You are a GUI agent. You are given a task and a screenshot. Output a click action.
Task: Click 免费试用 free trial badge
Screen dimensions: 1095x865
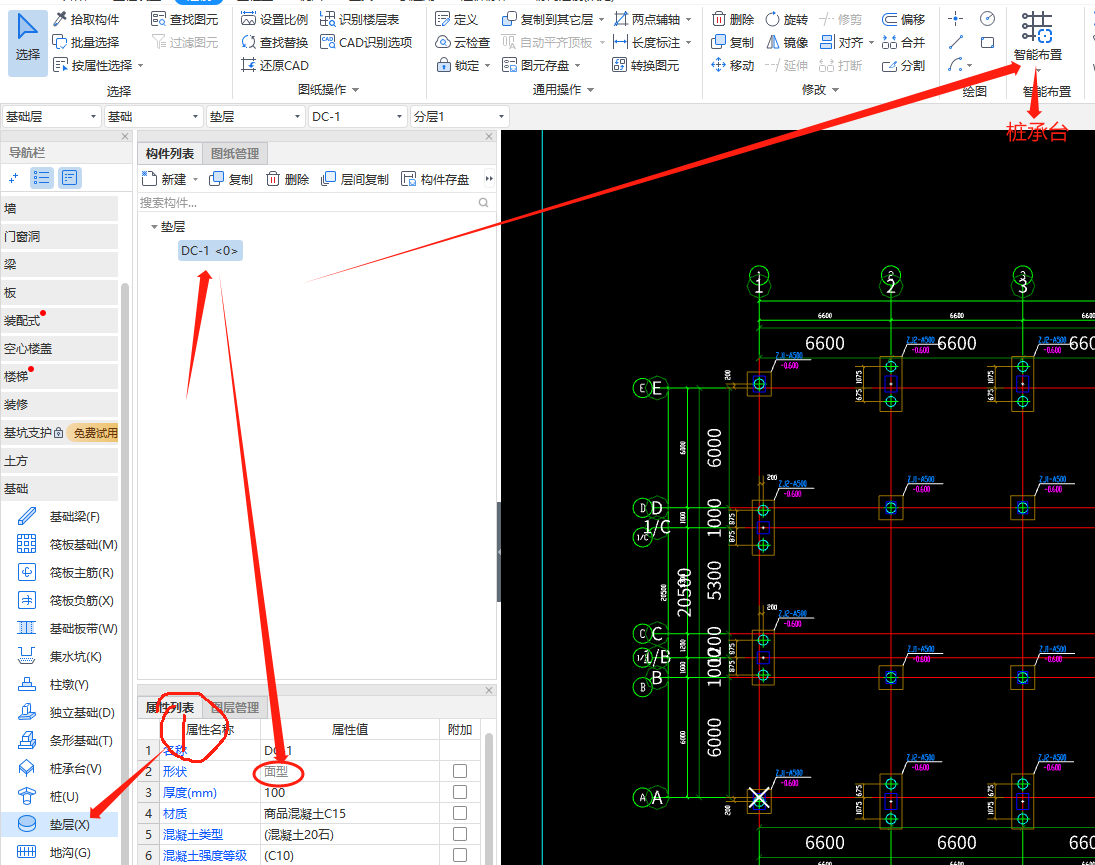click(95, 433)
